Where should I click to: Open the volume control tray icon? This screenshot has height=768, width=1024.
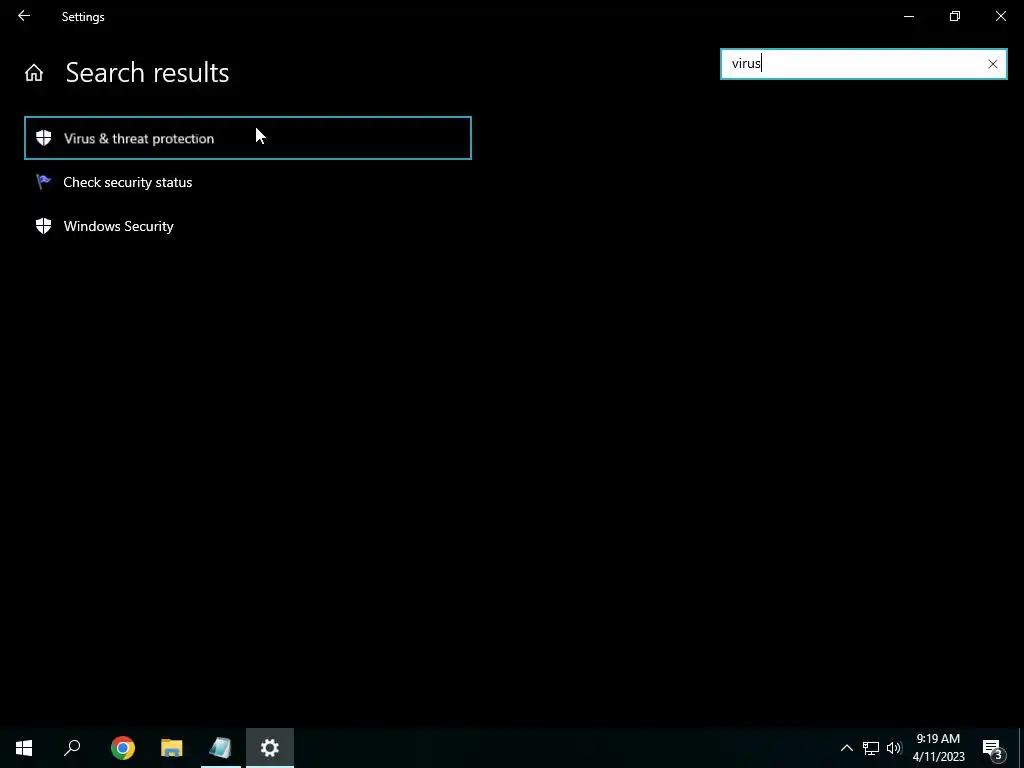(894, 748)
